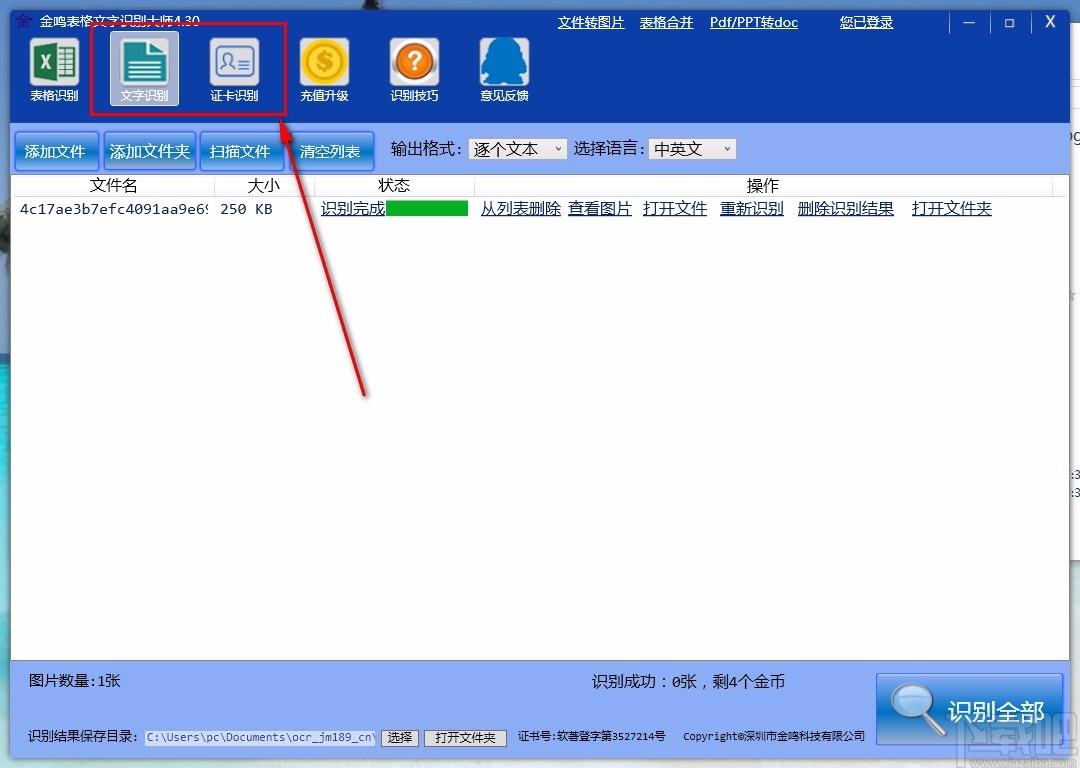Click the 证书号 certificate text

592,736
